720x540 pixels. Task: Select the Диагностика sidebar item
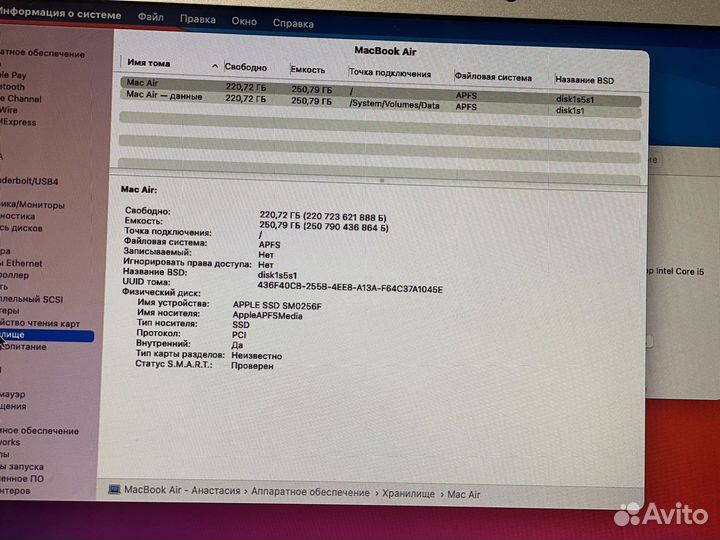(x=17, y=216)
